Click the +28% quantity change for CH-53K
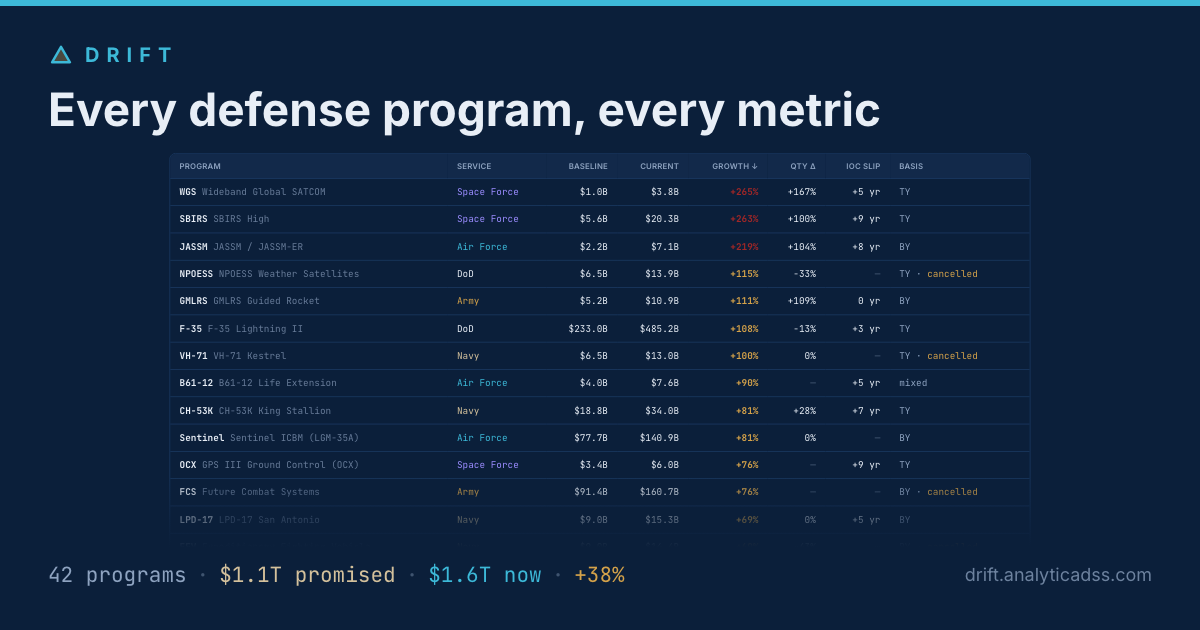Viewport: 1200px width, 630px height. [x=805, y=411]
